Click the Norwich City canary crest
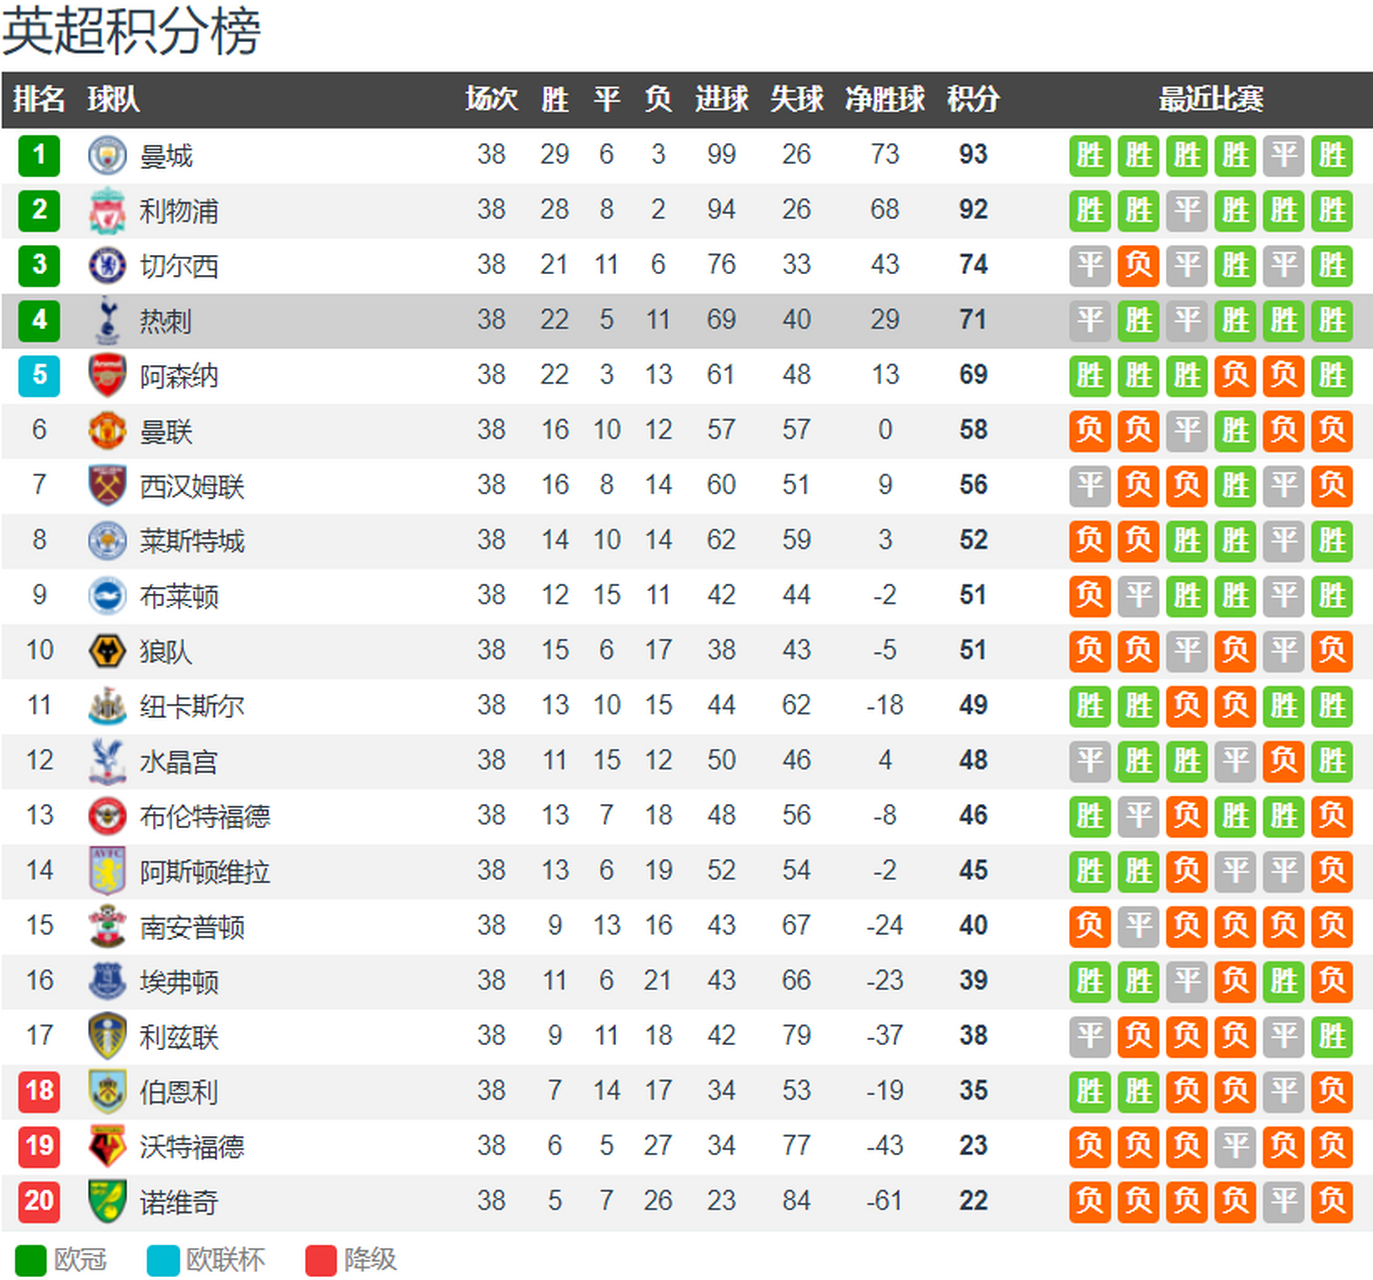 pyautogui.click(x=107, y=1201)
